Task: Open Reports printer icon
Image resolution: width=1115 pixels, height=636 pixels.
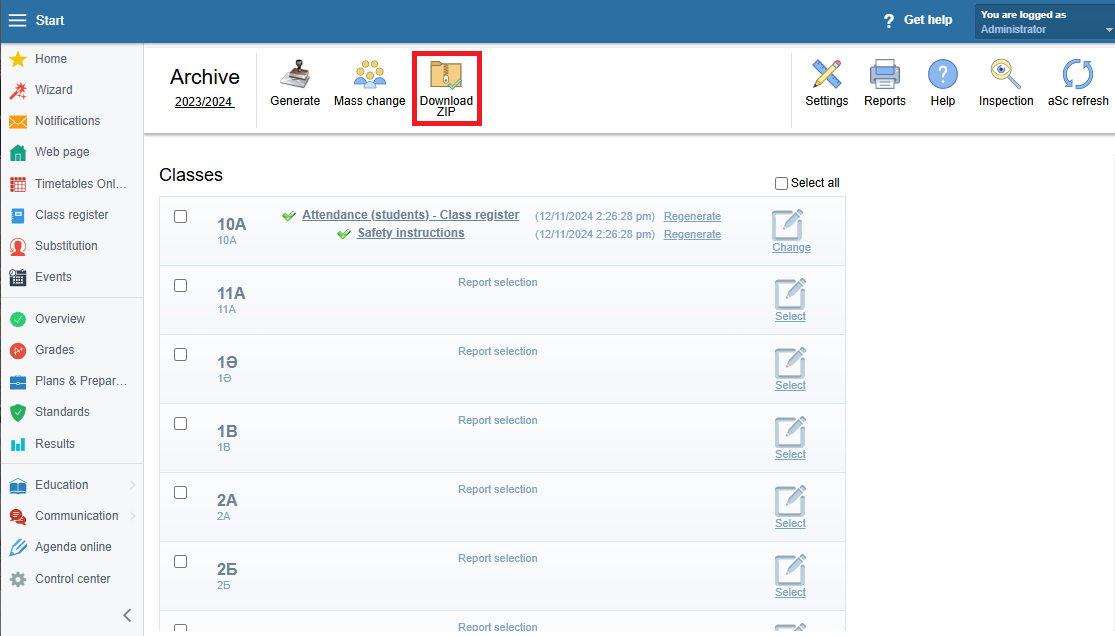Action: point(885,74)
